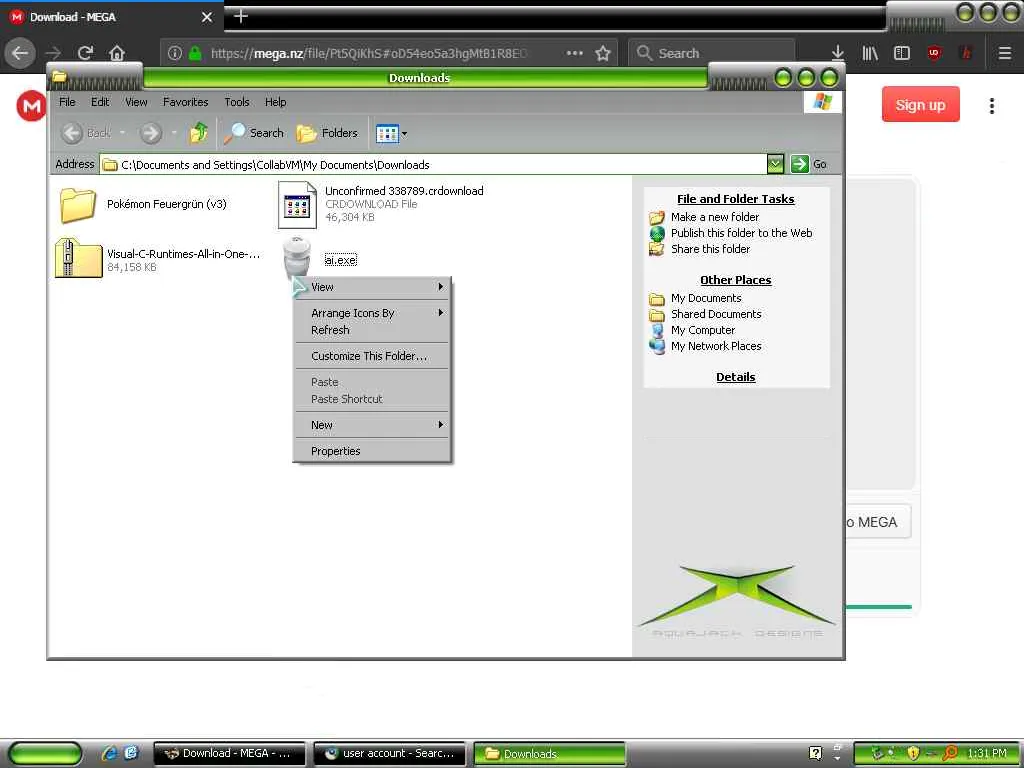
Task: Collapse the File and Folder Tasks header
Action: (735, 199)
